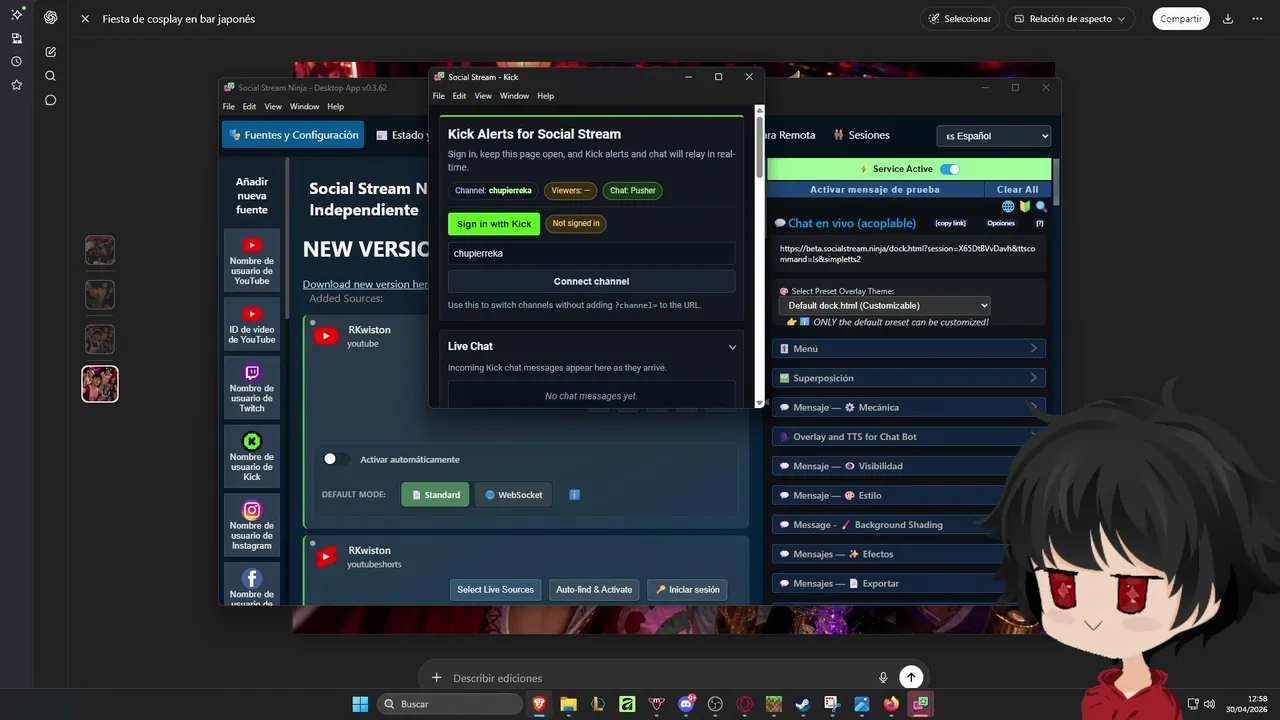Viewport: 1280px width, 720px height.
Task: Expand Overlay and TTS for Chat Bot
Action: [x=909, y=436]
